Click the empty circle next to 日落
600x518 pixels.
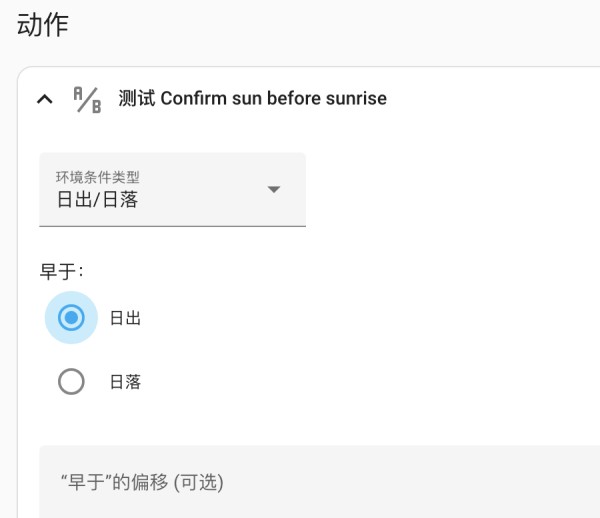[x=71, y=381]
